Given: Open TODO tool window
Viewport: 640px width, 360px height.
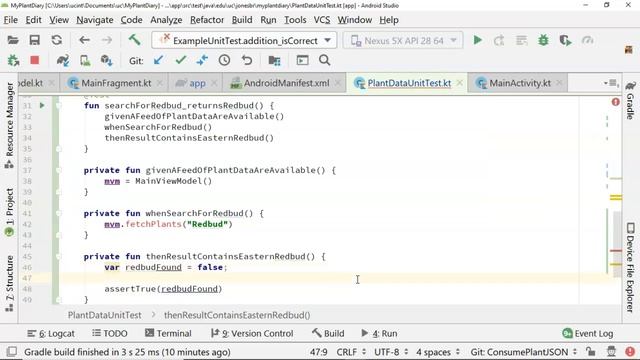Looking at the screenshot, I should [x=110, y=333].
